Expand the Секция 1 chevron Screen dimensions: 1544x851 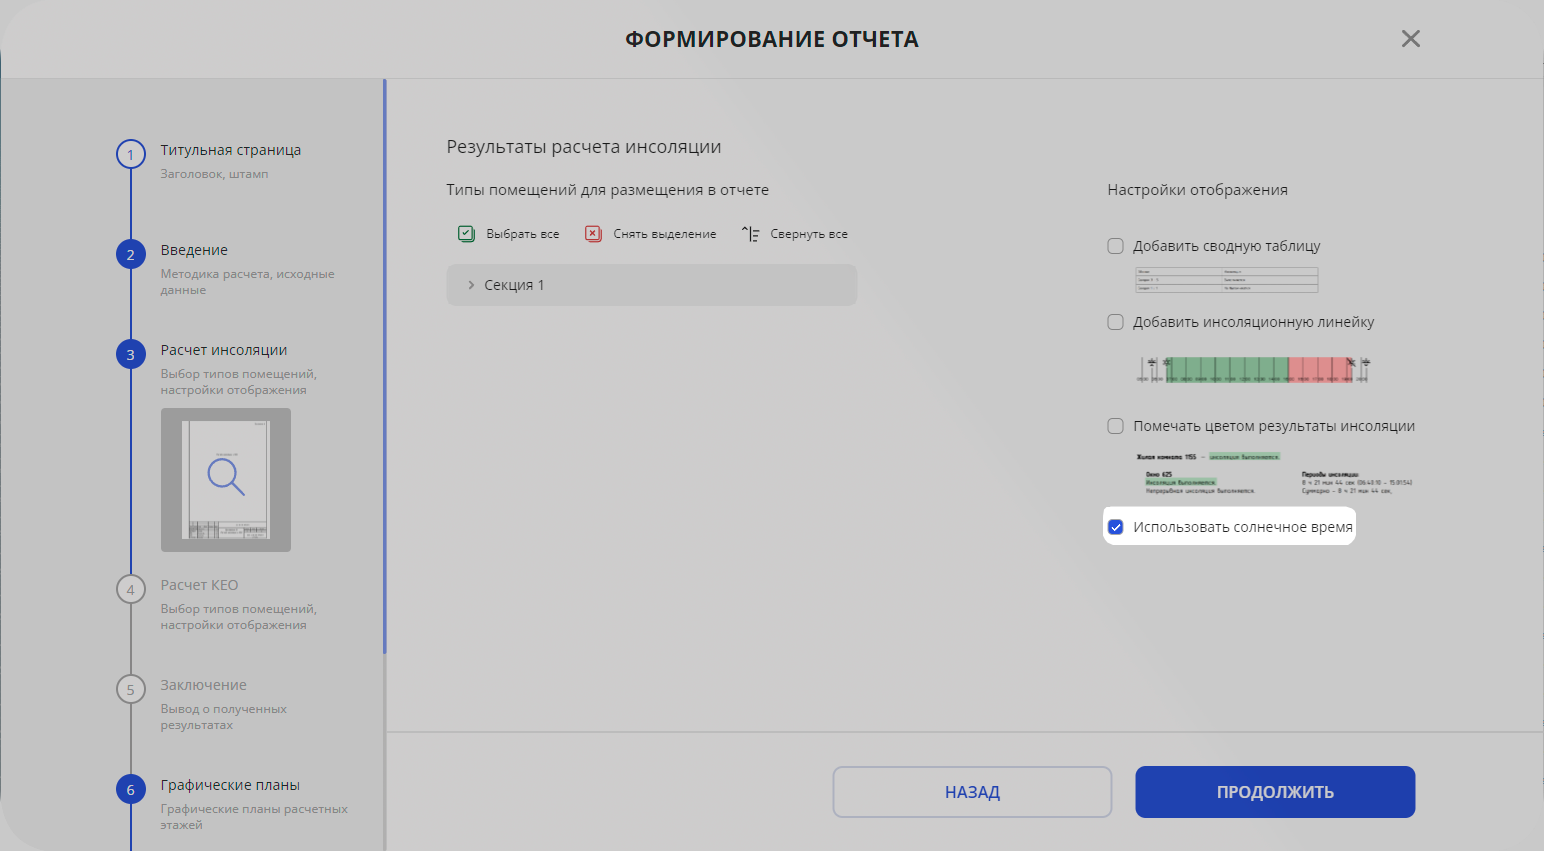(471, 285)
